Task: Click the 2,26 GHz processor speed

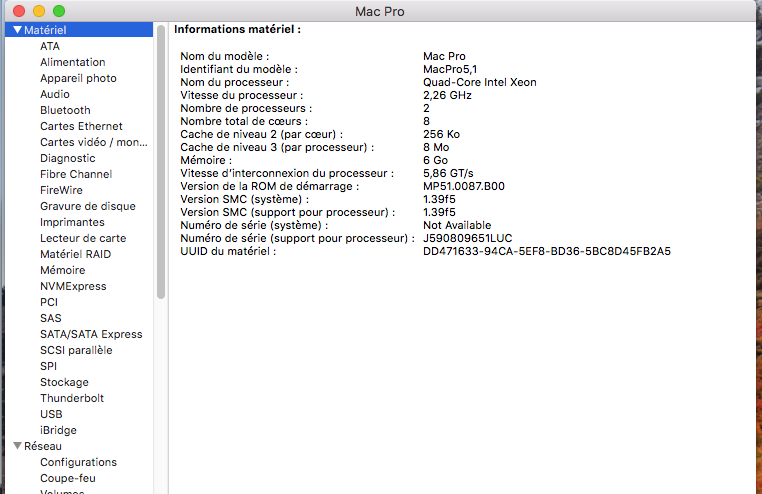Action: tap(447, 96)
